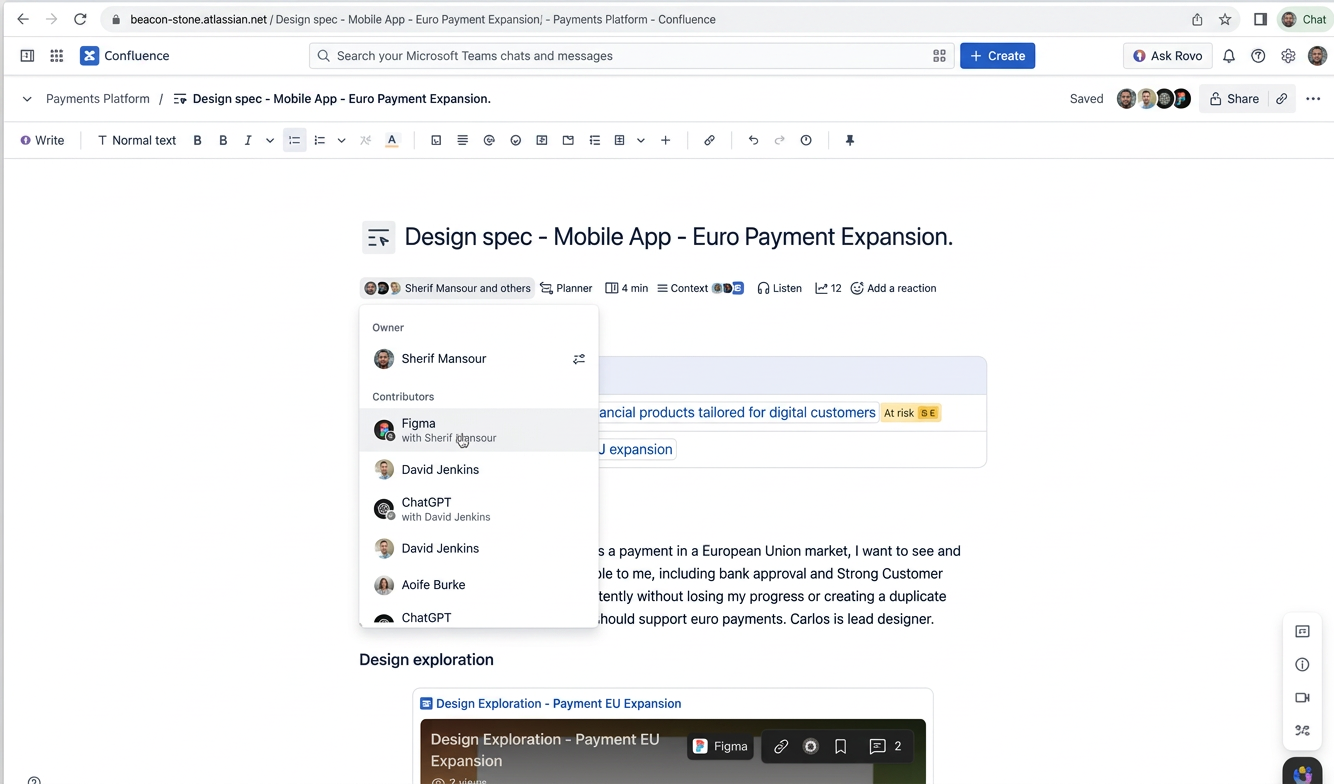Open the text color picker

tap(392, 141)
